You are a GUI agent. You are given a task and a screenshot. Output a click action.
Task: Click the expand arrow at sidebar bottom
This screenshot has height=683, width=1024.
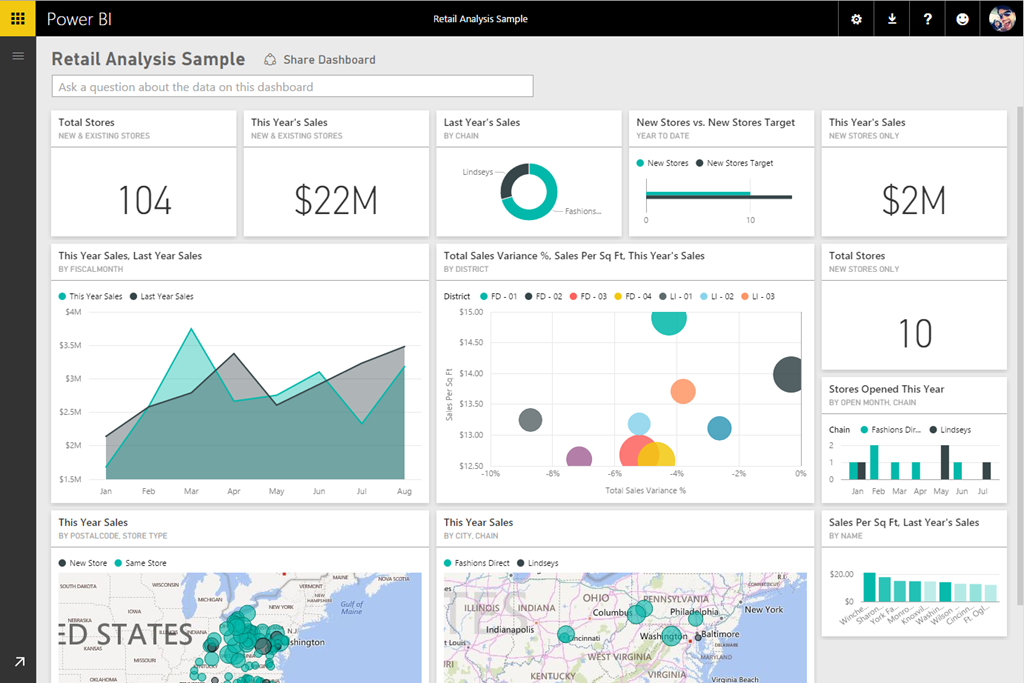tap(20, 661)
